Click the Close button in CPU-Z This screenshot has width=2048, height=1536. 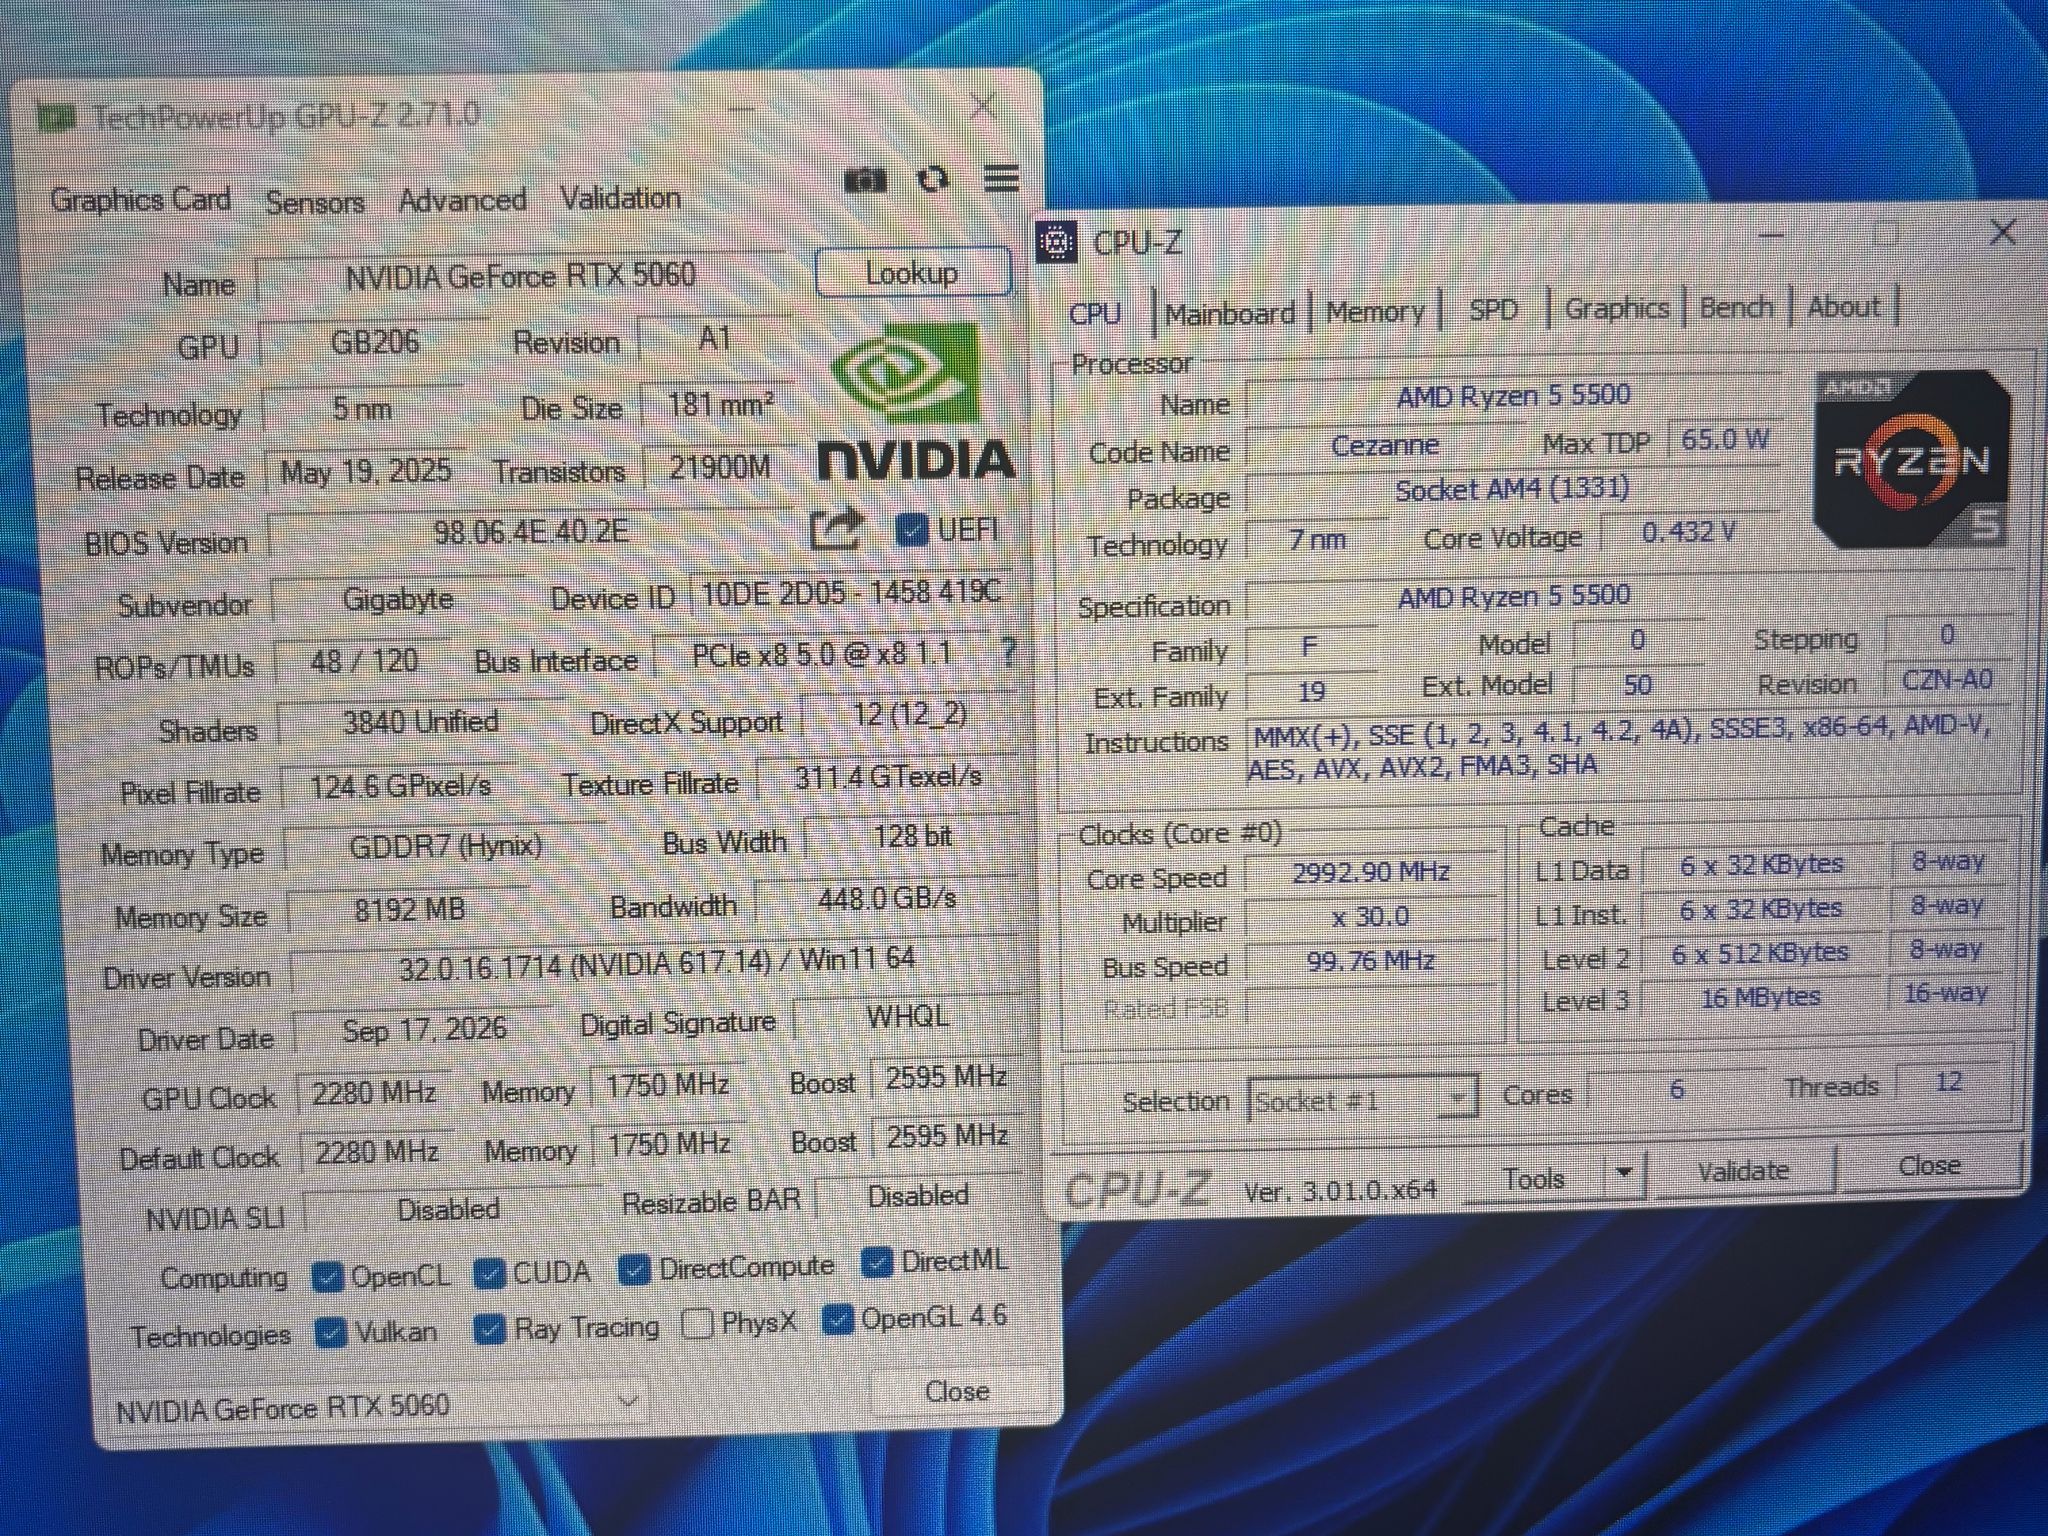tap(1929, 1166)
